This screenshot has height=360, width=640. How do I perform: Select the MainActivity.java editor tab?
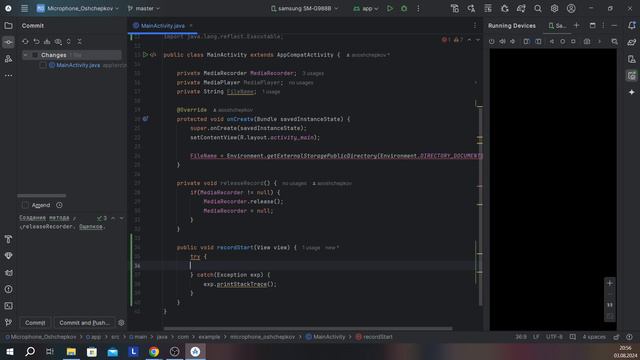[x=162, y=25]
